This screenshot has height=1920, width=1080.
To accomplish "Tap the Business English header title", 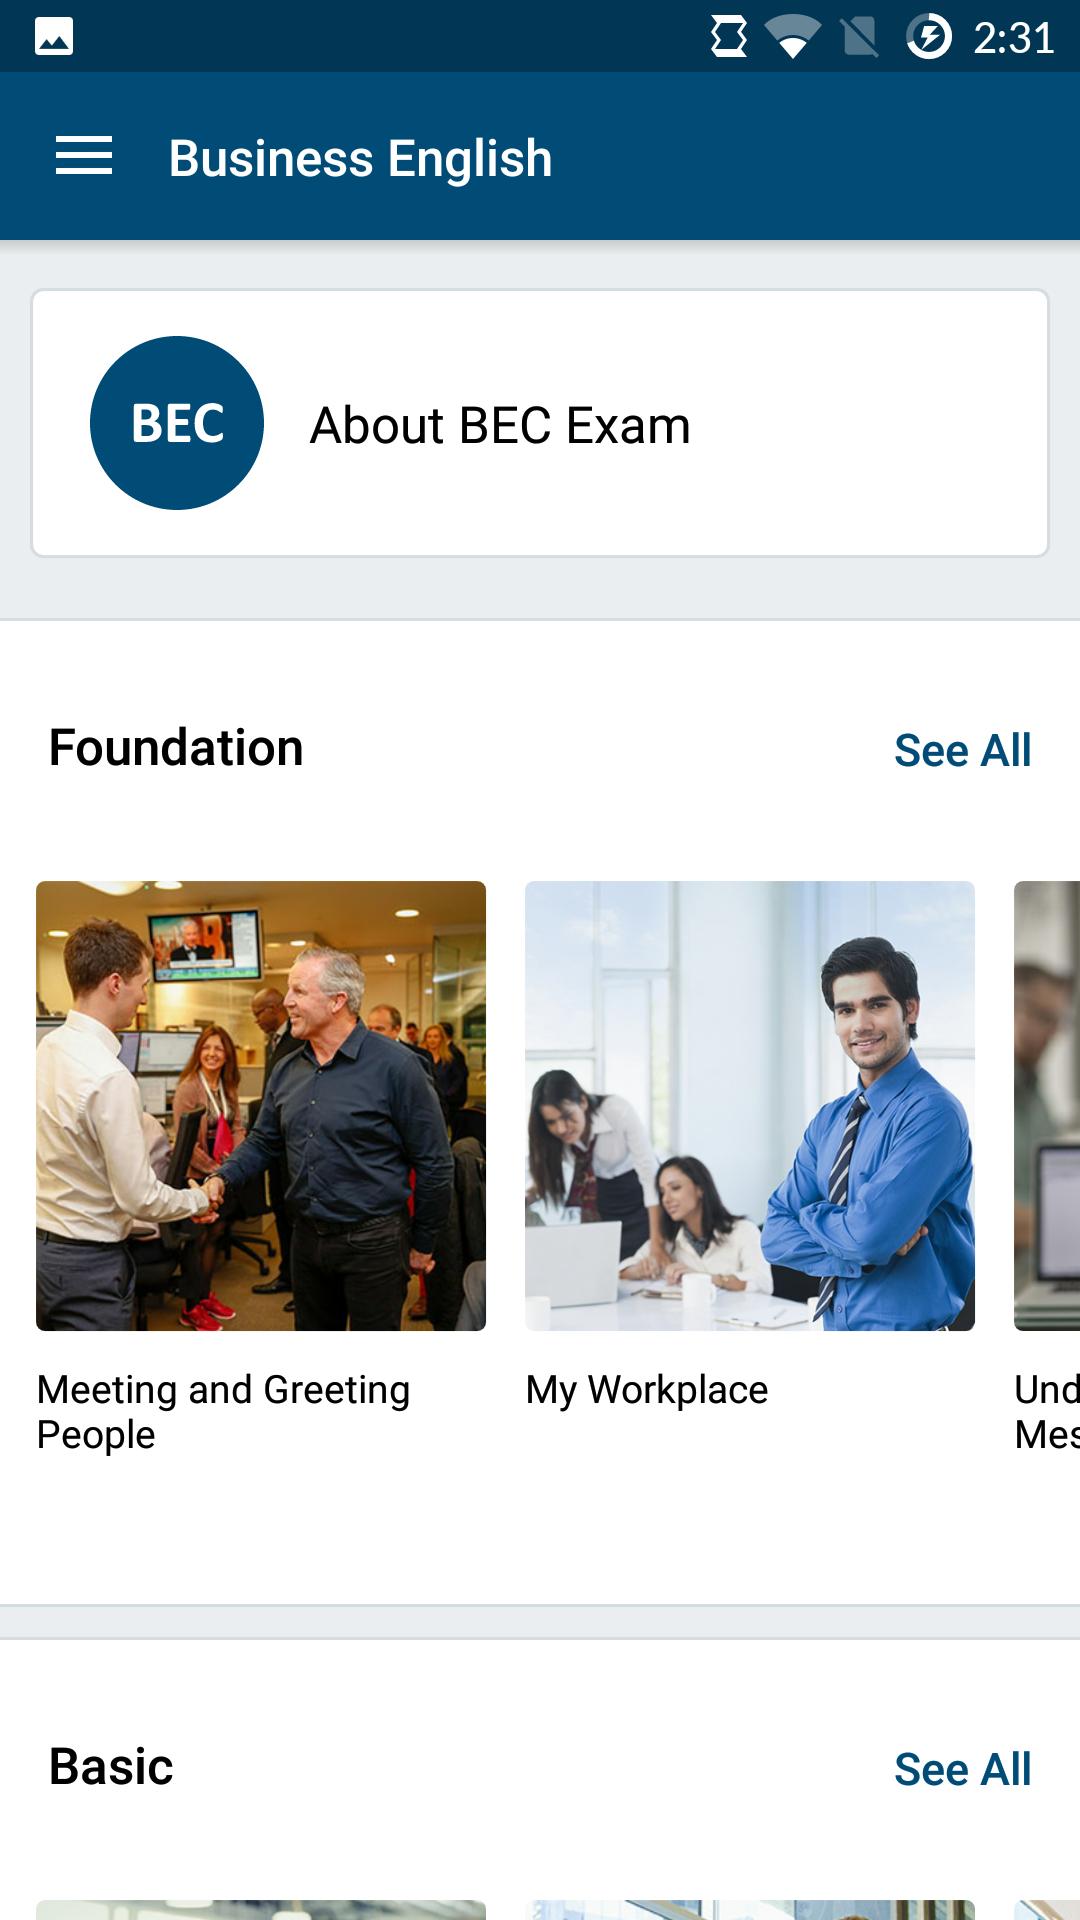I will click(360, 158).
